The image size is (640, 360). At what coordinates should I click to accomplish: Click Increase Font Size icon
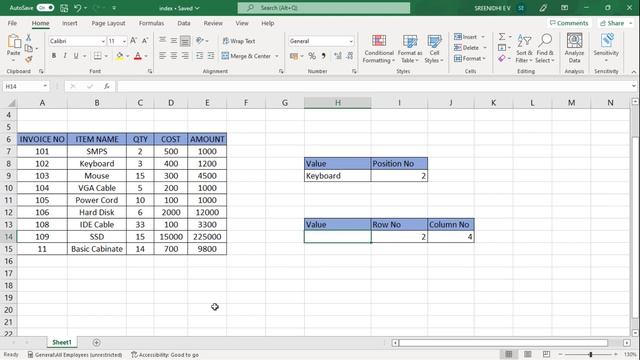(x=133, y=41)
